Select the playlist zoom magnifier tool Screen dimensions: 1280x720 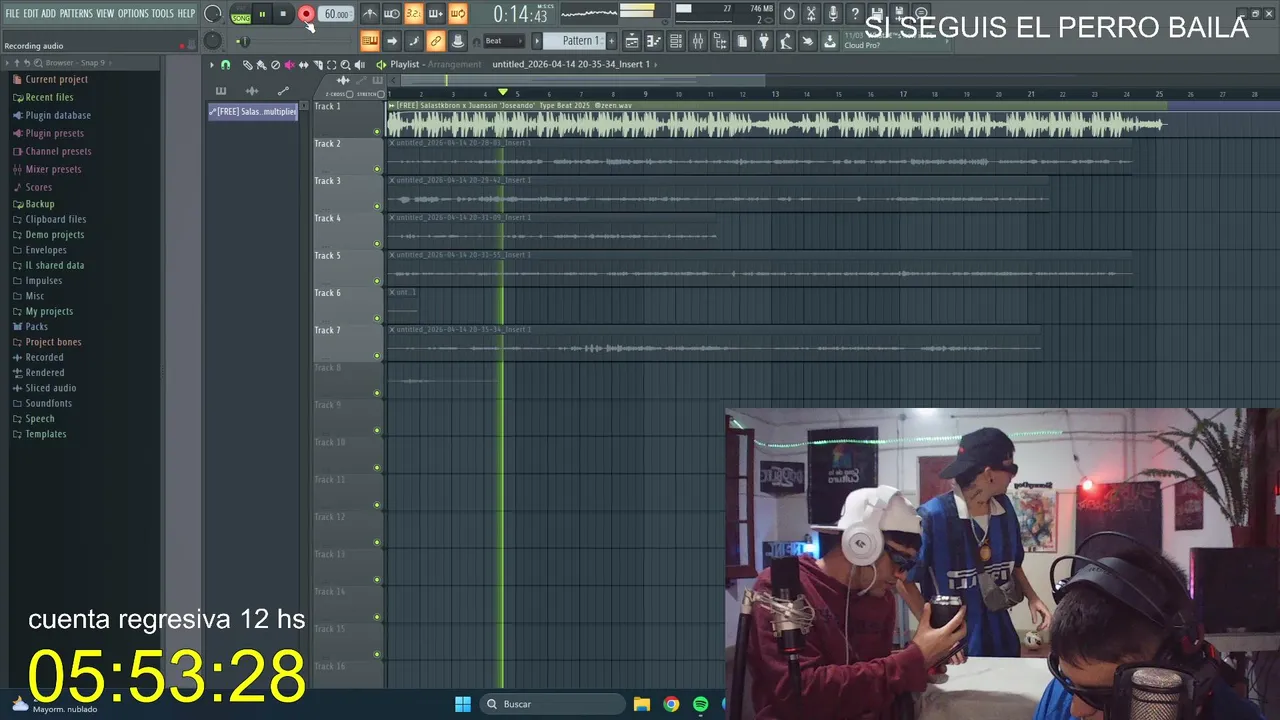[x=345, y=65]
